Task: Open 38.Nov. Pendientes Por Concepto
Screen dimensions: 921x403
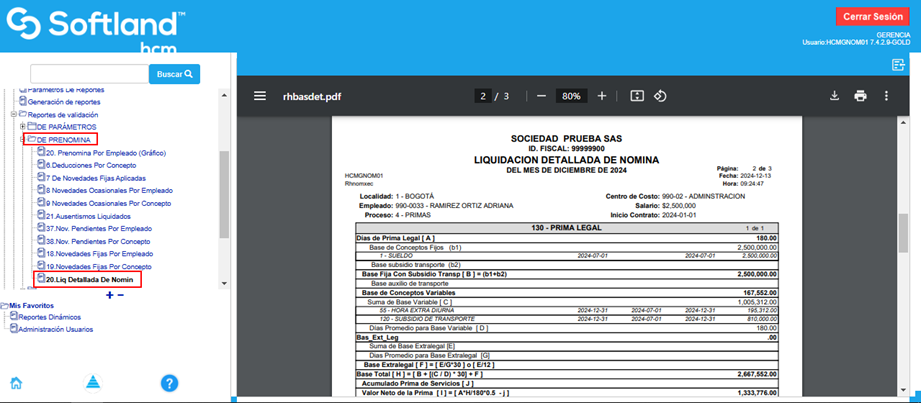Action: click(x=99, y=241)
